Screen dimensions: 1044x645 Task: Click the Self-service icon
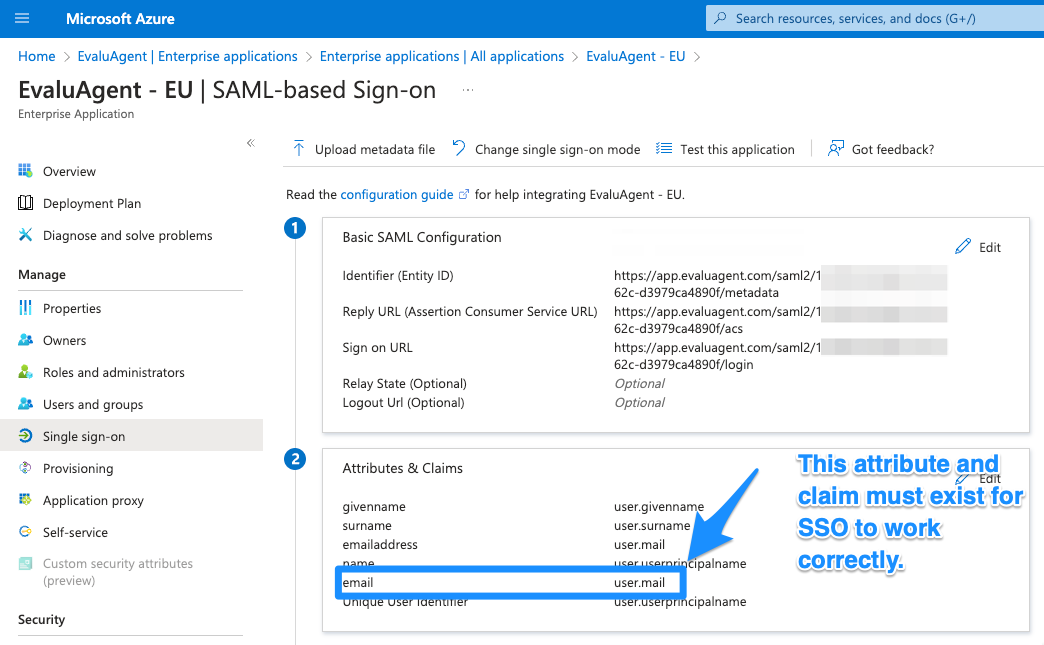(25, 532)
